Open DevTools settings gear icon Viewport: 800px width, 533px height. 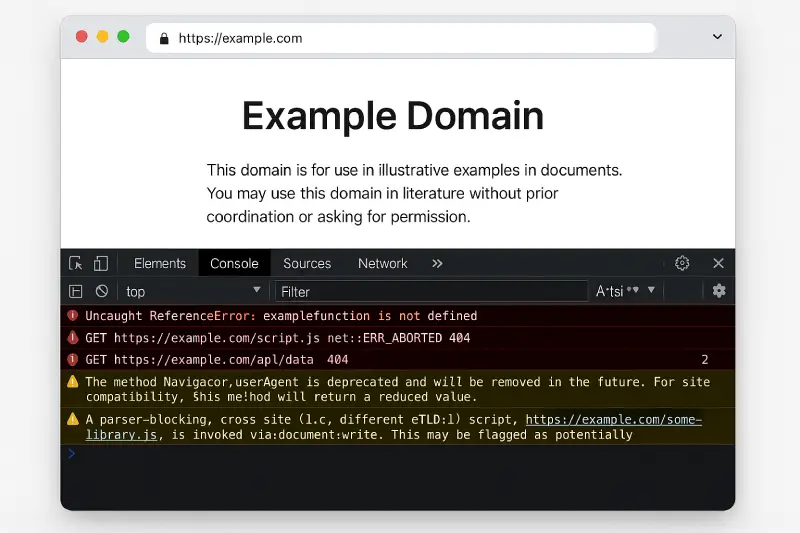682,263
